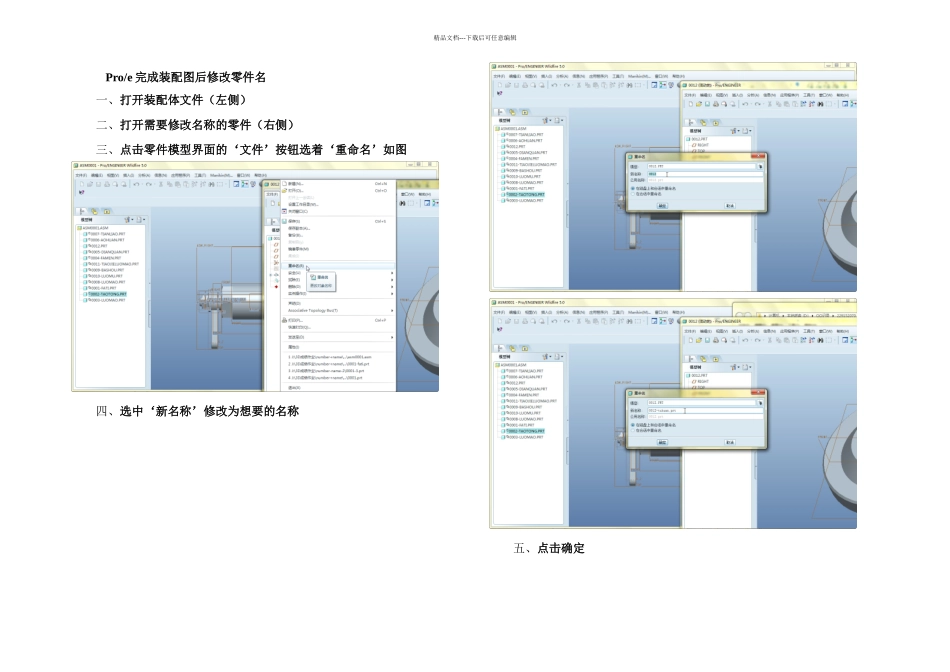Viewport: 950px width, 672px height.
Task: Select highlighted 0002-TAOTONG.PRT in left screenshot's model tree
Action: coord(107,294)
